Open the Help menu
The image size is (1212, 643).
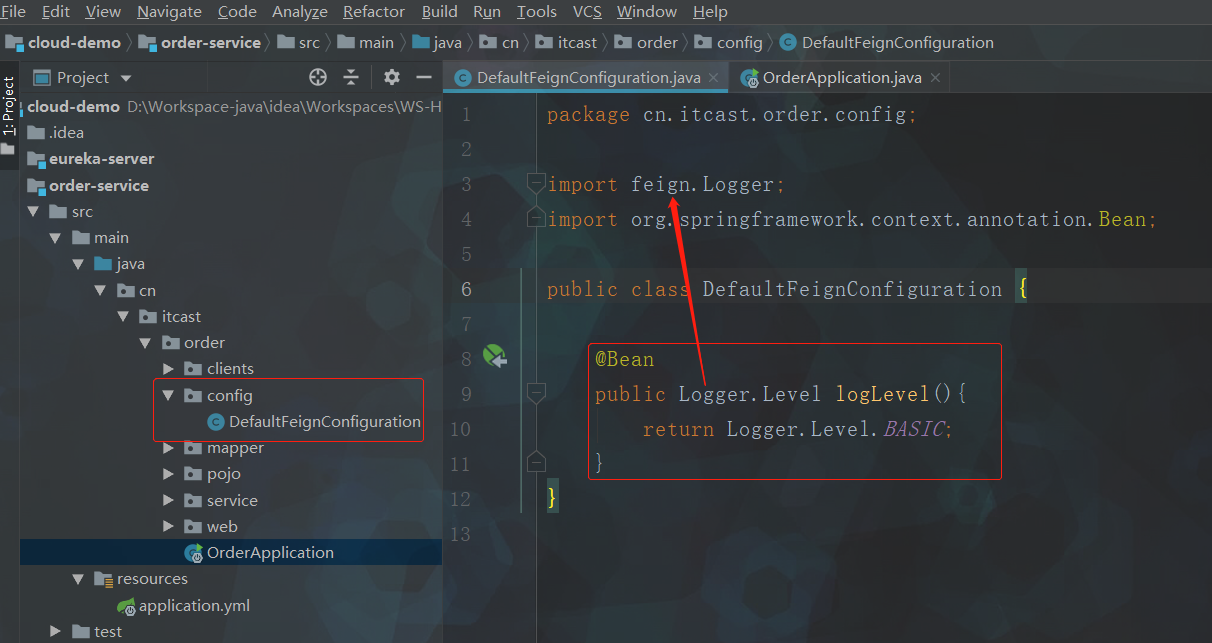tap(710, 12)
